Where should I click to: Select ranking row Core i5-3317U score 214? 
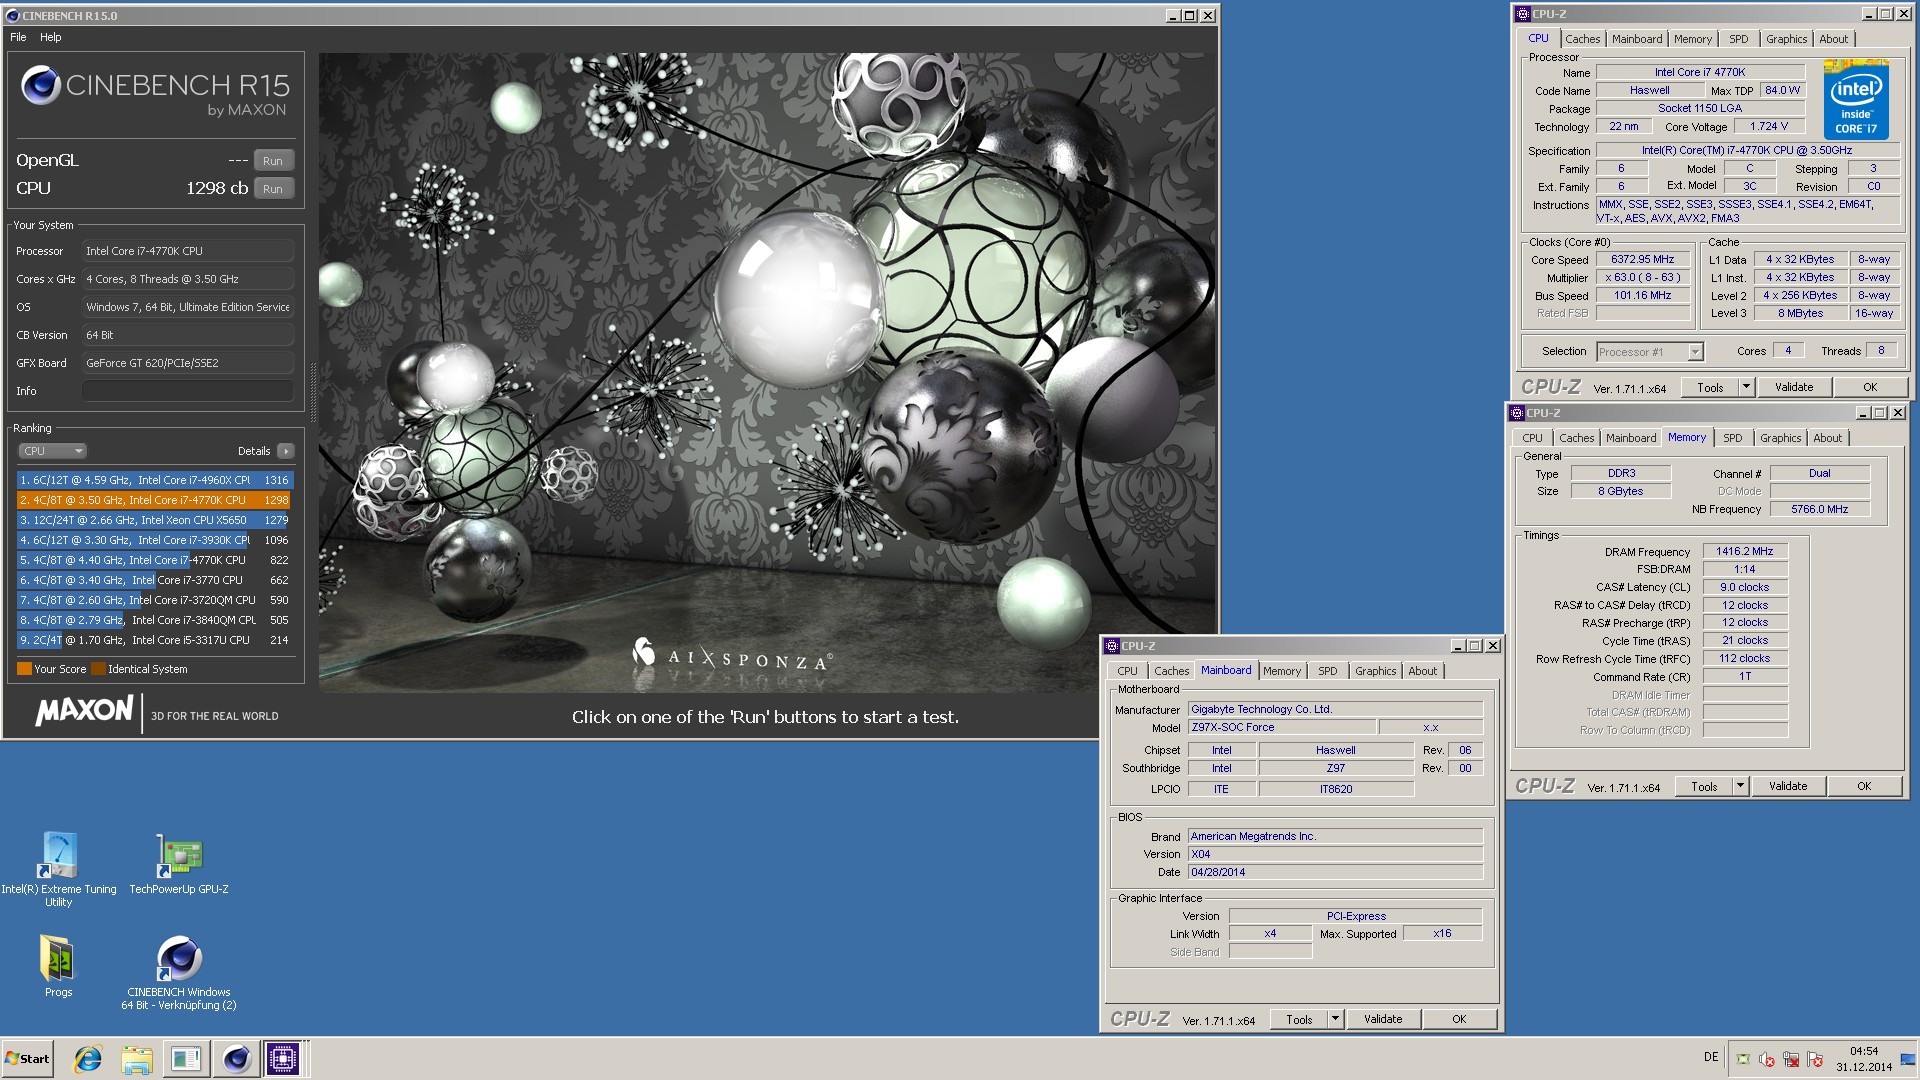pyautogui.click(x=155, y=640)
